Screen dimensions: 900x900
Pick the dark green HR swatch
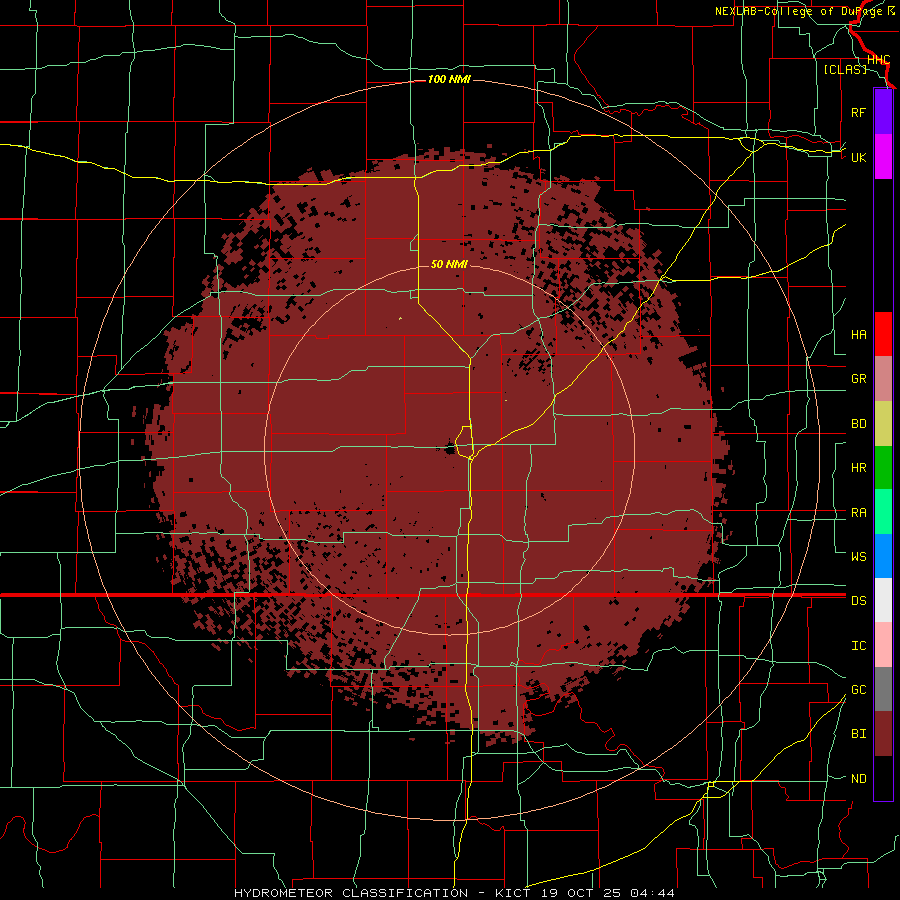pos(883,468)
